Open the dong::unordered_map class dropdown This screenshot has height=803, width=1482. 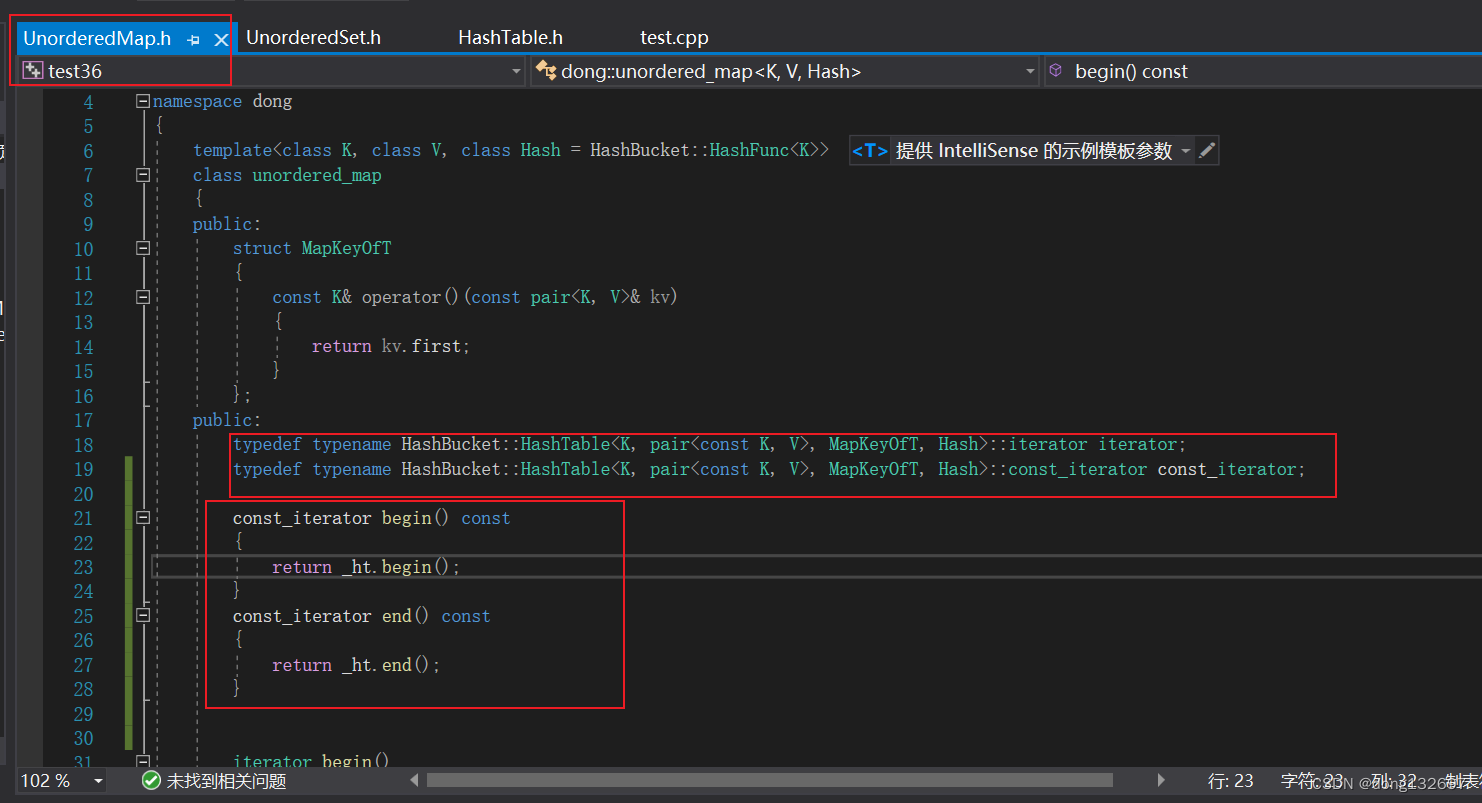coord(1031,72)
